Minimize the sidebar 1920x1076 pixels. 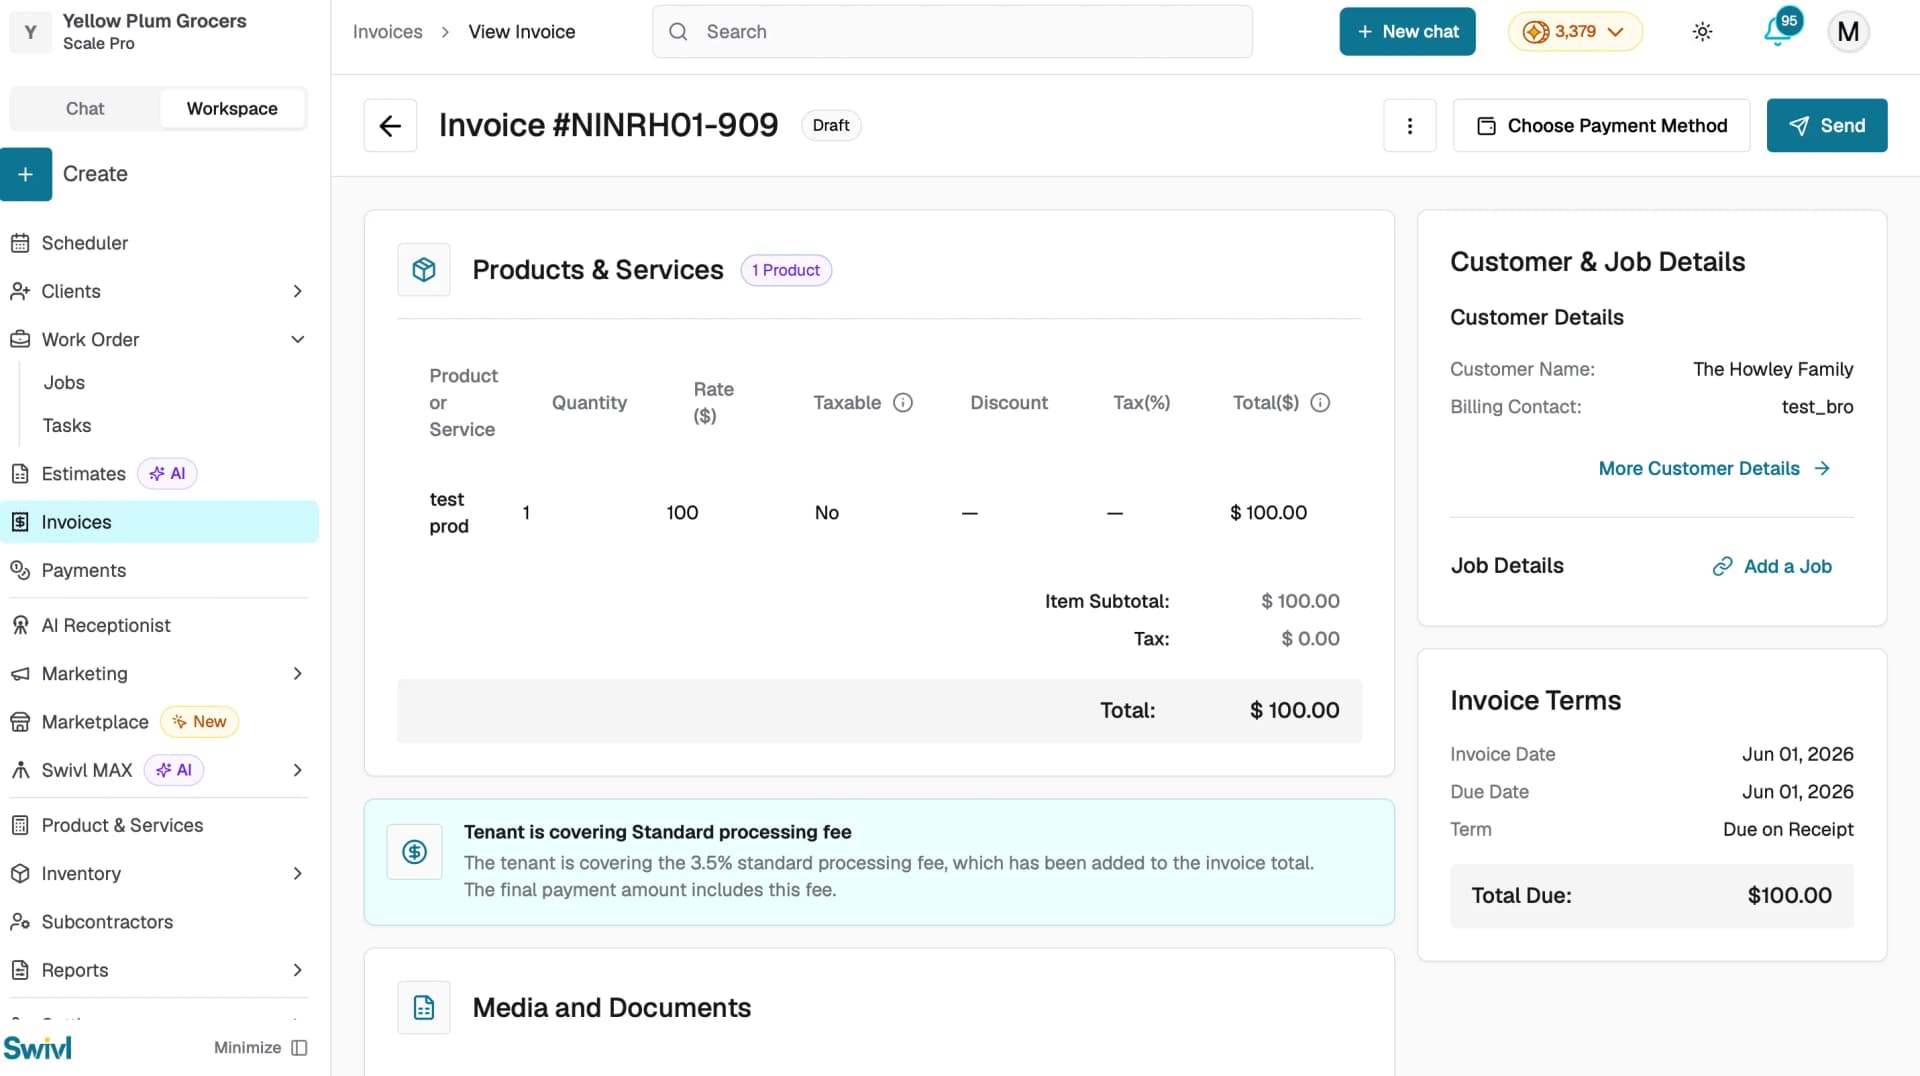tap(260, 1047)
